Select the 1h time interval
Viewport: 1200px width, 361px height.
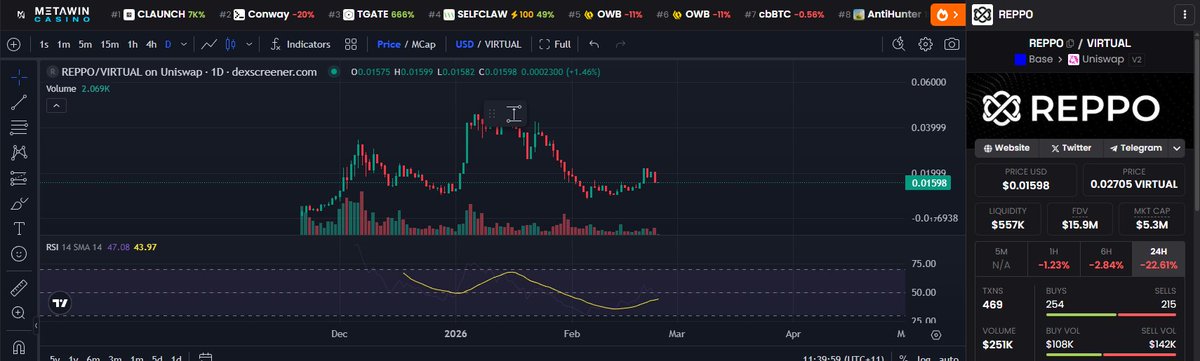click(x=132, y=44)
